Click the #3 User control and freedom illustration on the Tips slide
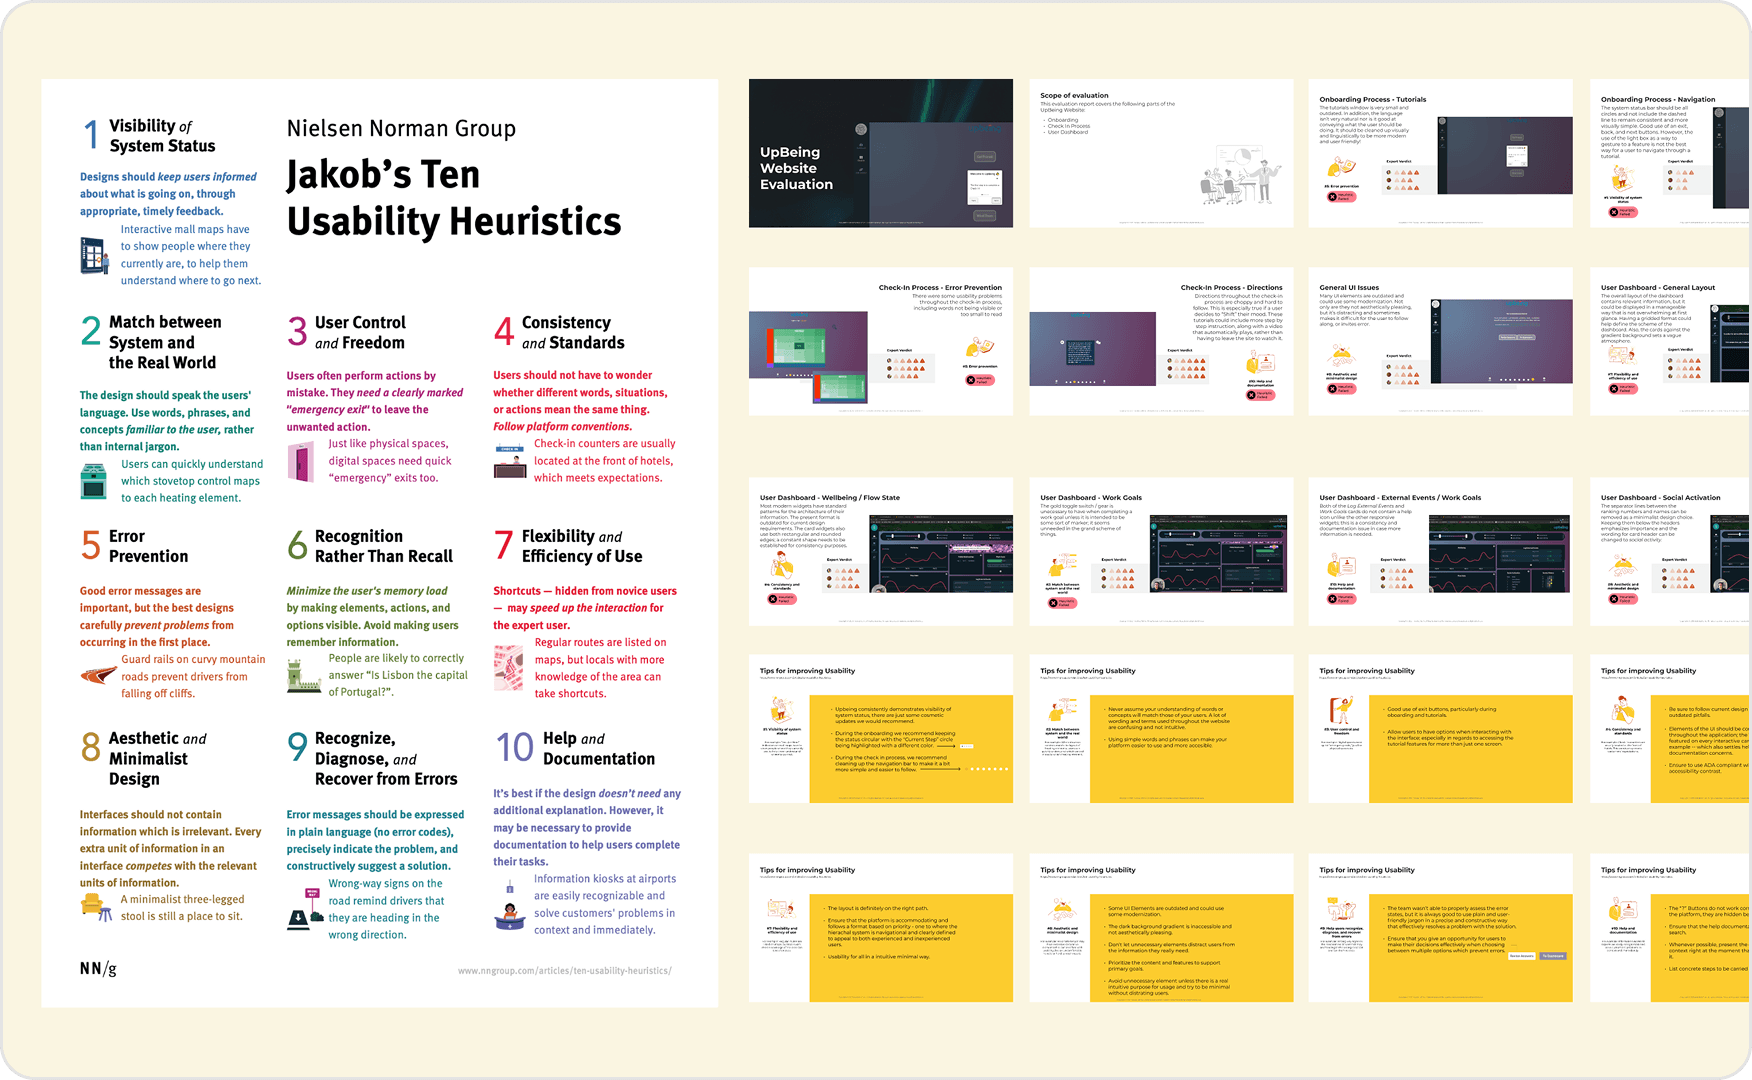The width and height of the screenshot is (1752, 1080). 1341,711
